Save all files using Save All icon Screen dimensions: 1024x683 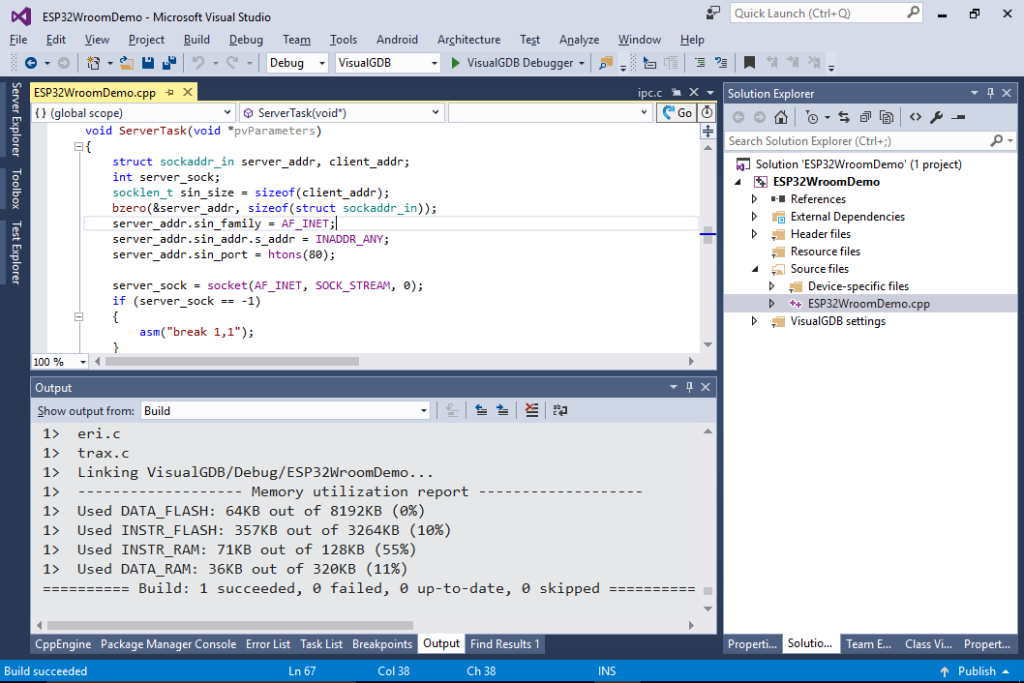(x=167, y=62)
